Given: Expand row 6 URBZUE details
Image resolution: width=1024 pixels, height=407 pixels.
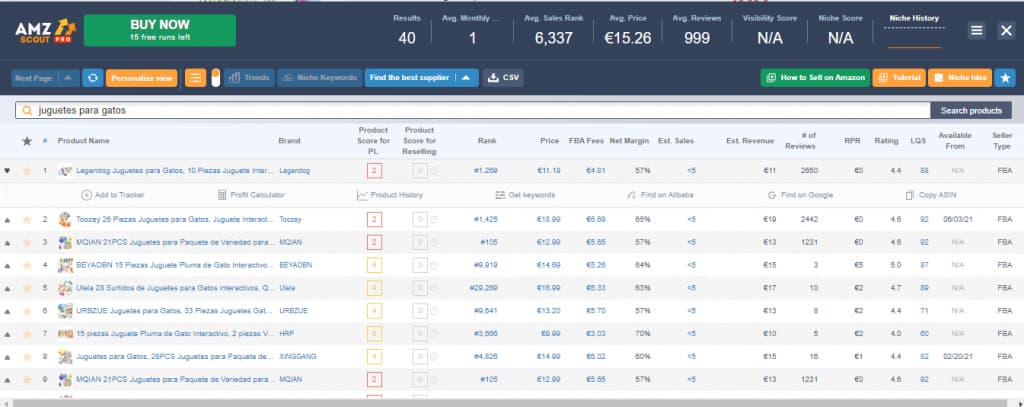Looking at the screenshot, I should [7, 311].
